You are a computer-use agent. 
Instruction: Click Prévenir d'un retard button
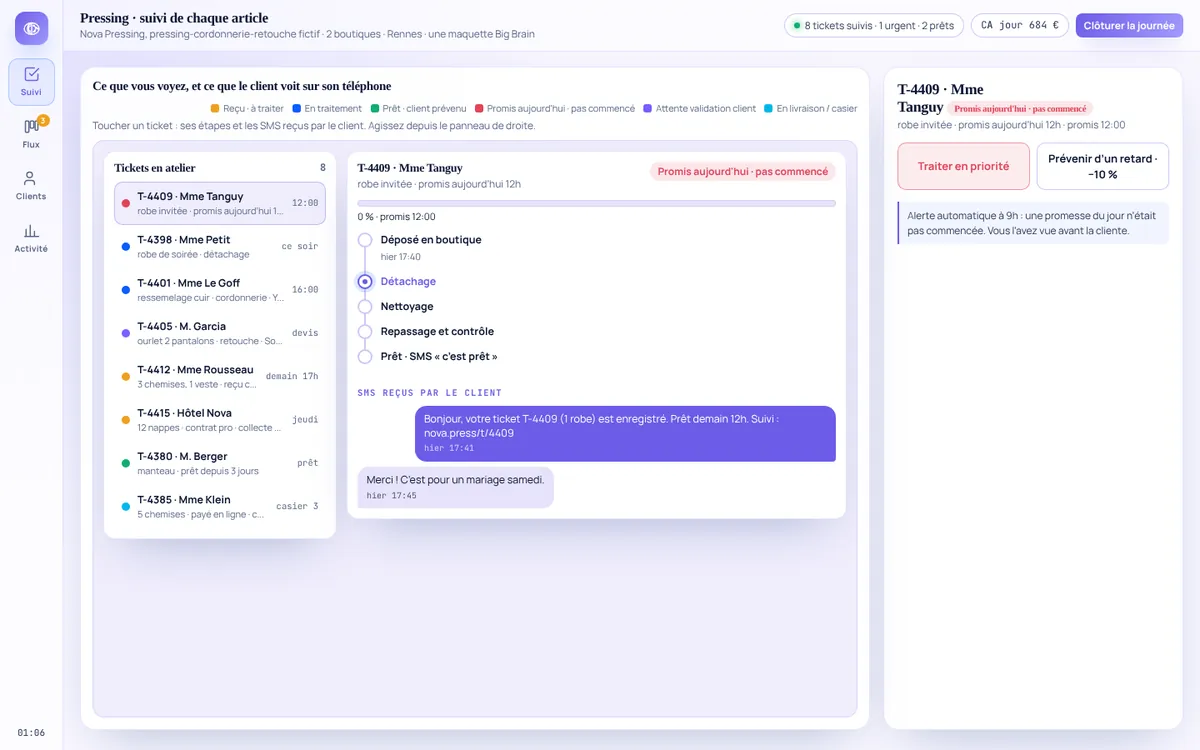[x=1103, y=166]
